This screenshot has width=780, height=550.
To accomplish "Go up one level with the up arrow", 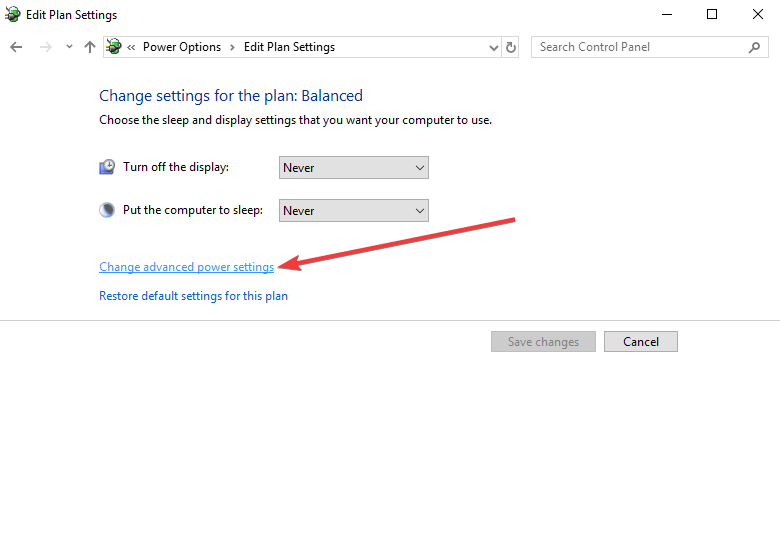I will (90, 47).
